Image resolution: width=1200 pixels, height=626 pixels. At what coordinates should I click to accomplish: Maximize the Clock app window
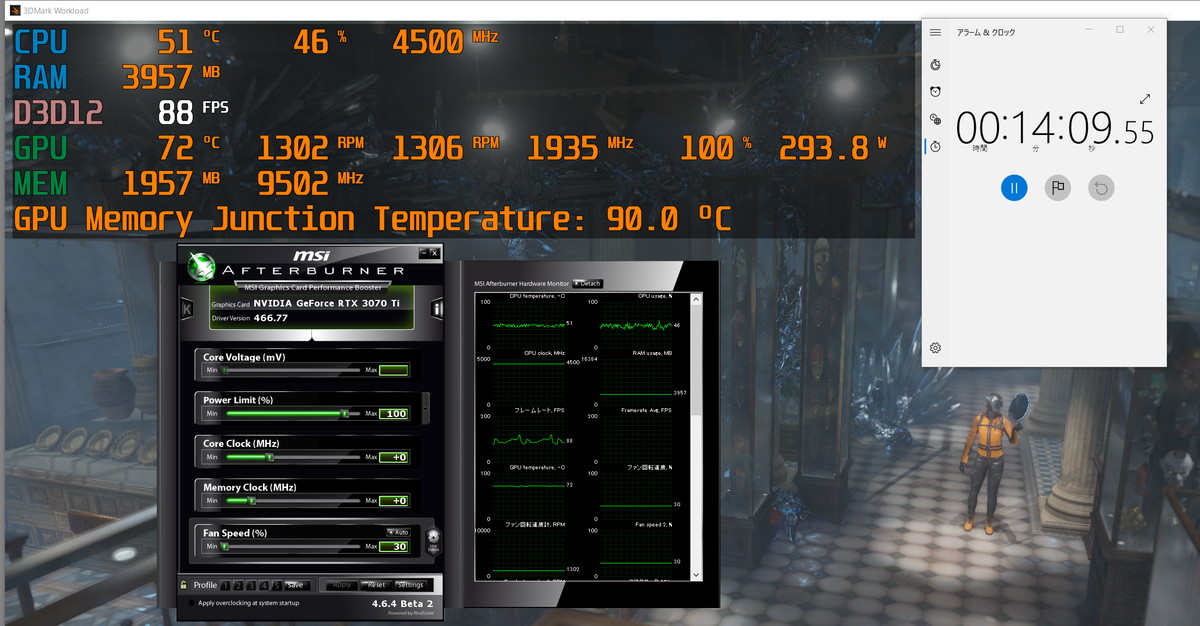tap(1119, 30)
